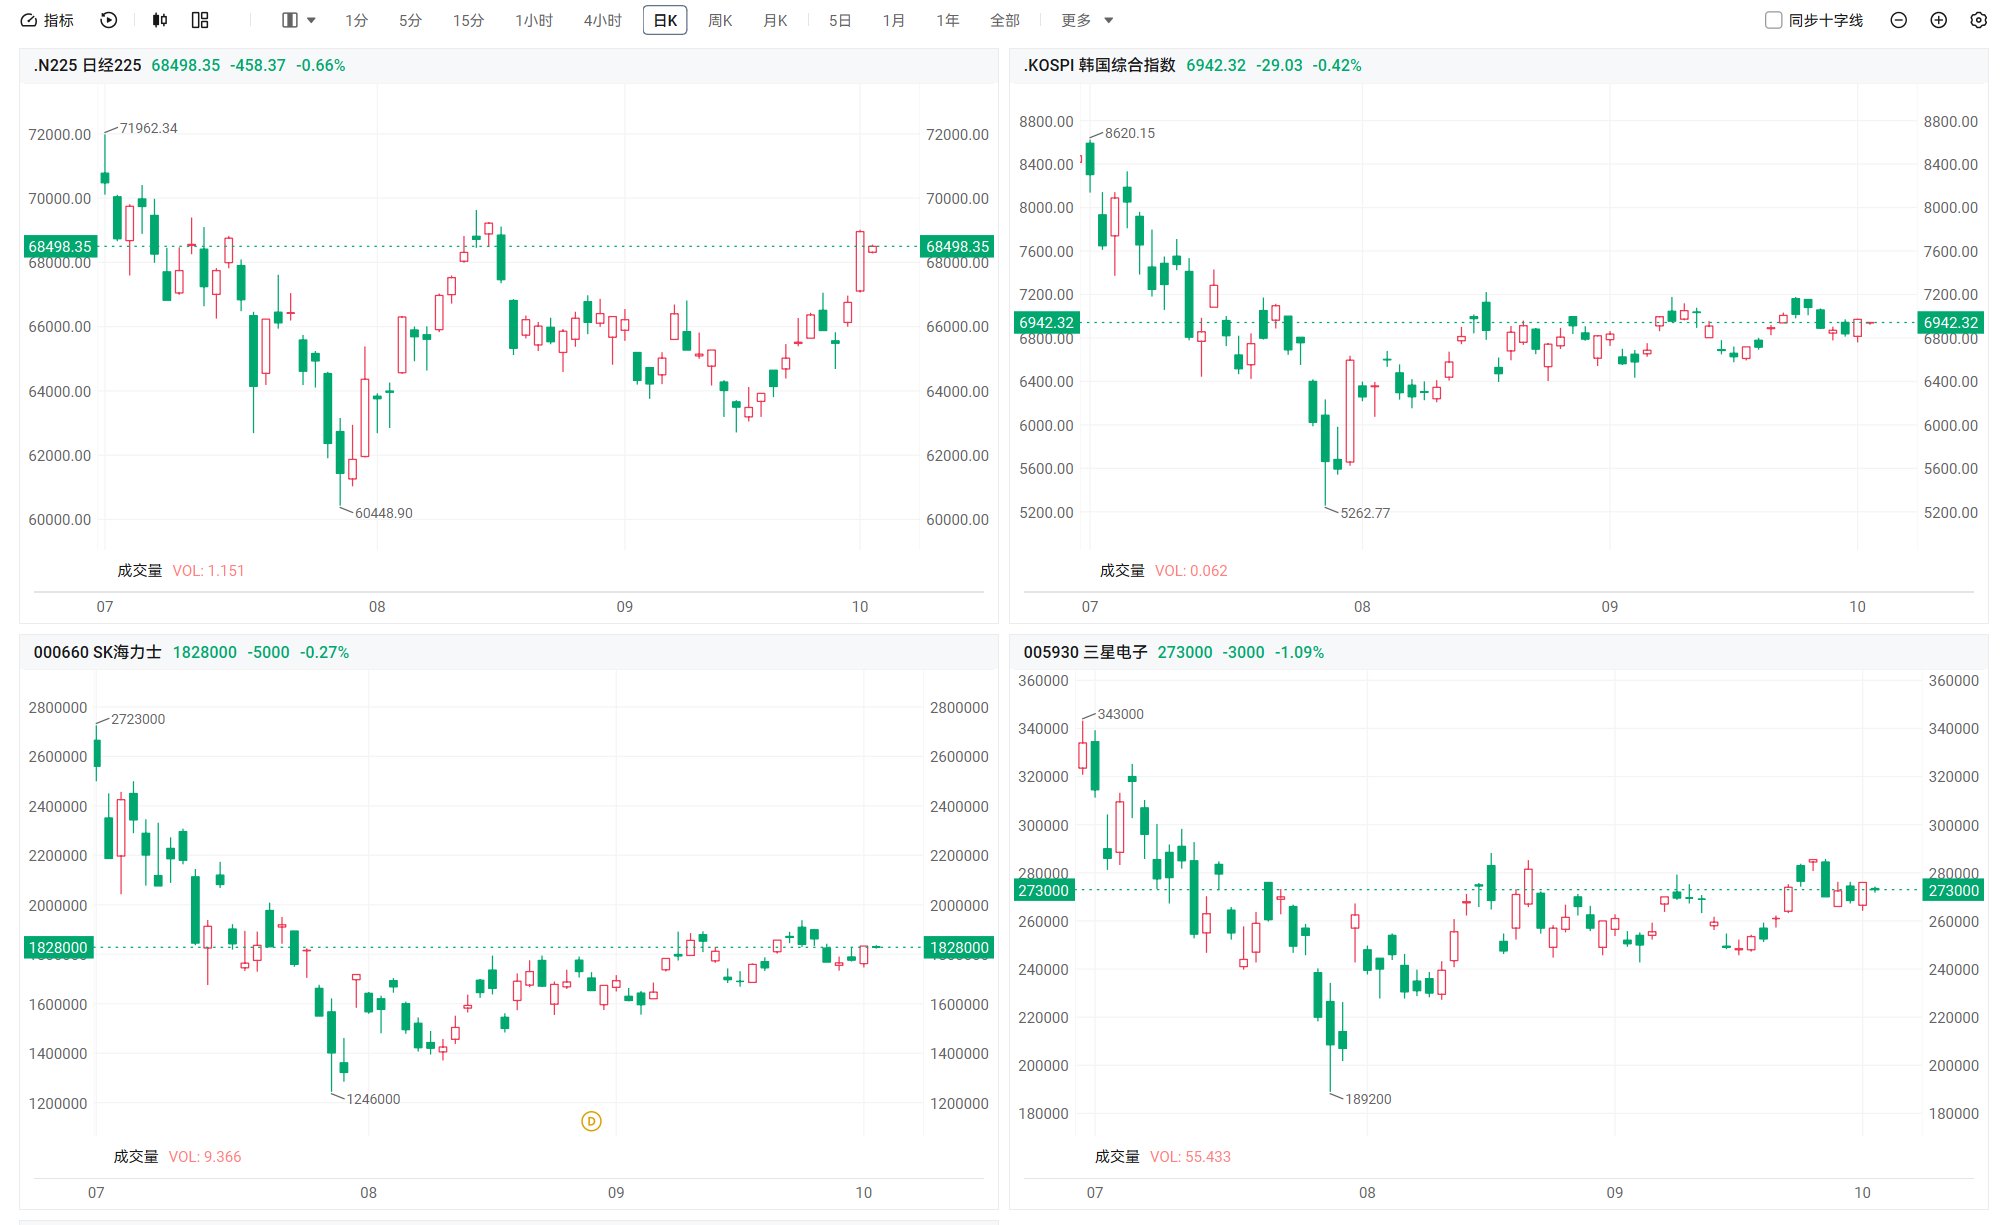Expand the layout dropdown arrow
Viewport: 2000px width, 1225px height.
tap(311, 20)
